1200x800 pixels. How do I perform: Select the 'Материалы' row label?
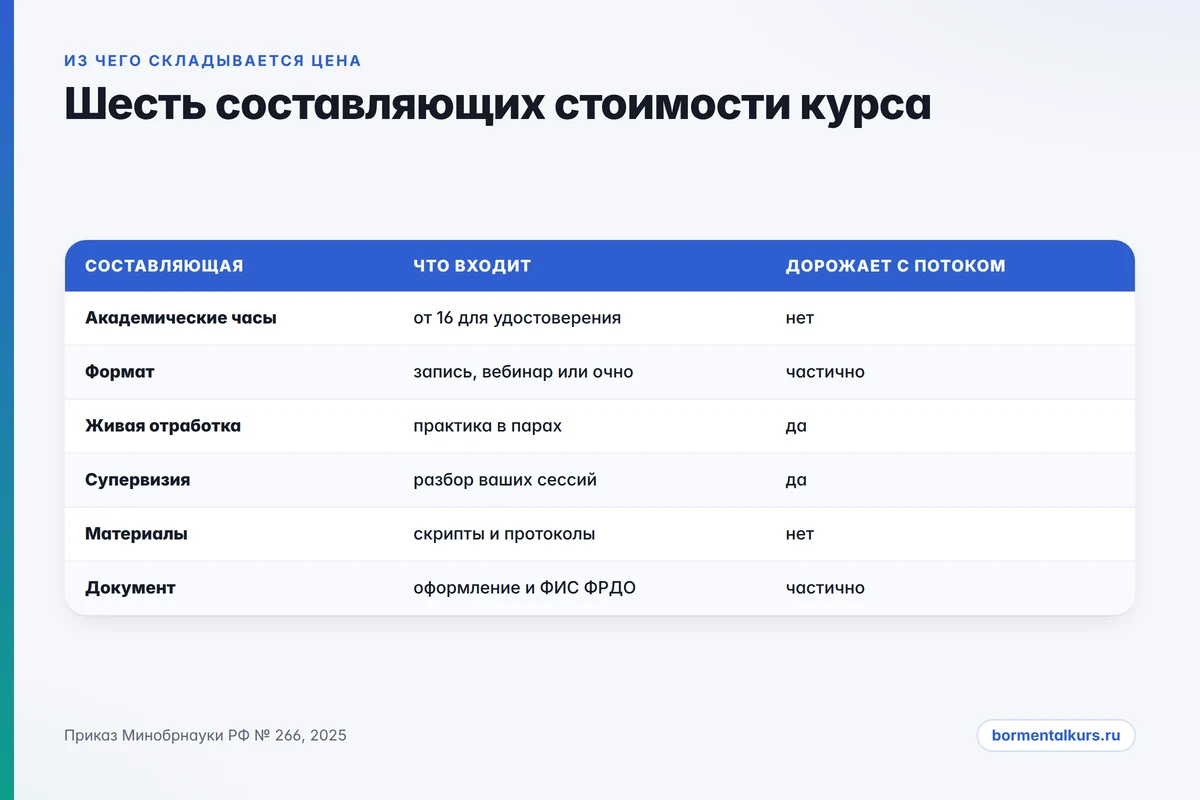136,534
